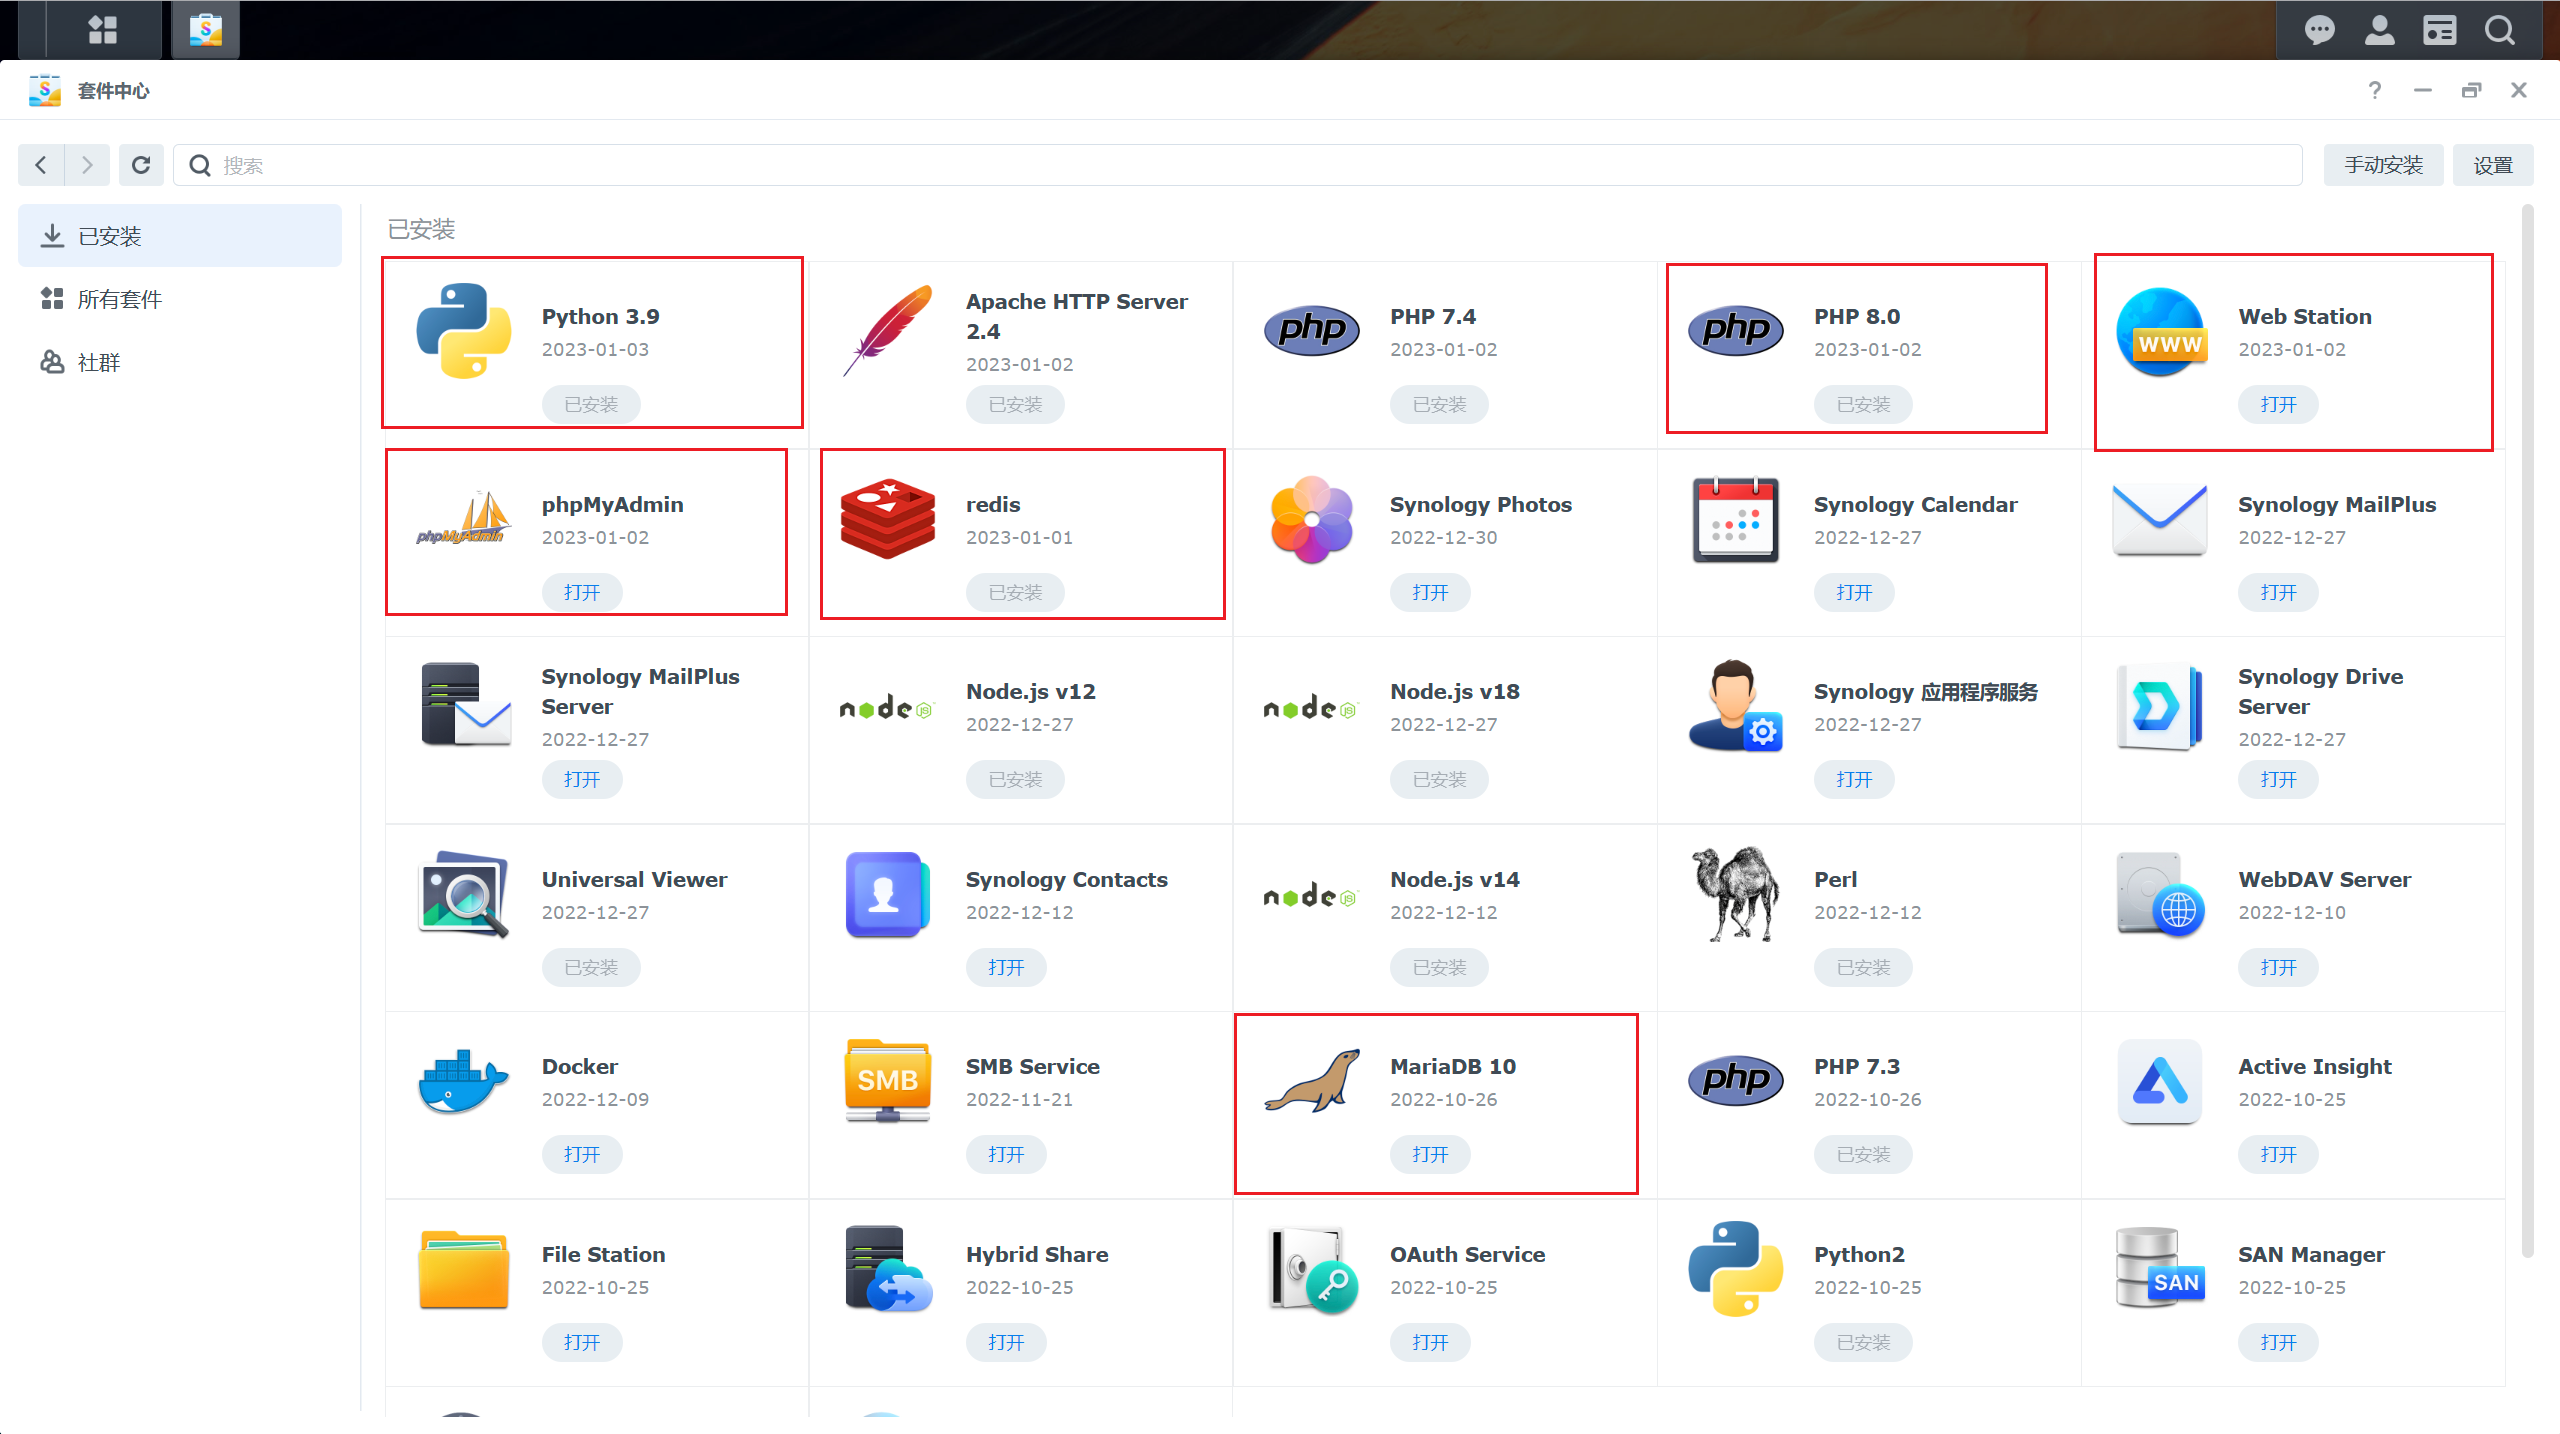
Task: Go forward with the right arrow
Action: coord(87,165)
